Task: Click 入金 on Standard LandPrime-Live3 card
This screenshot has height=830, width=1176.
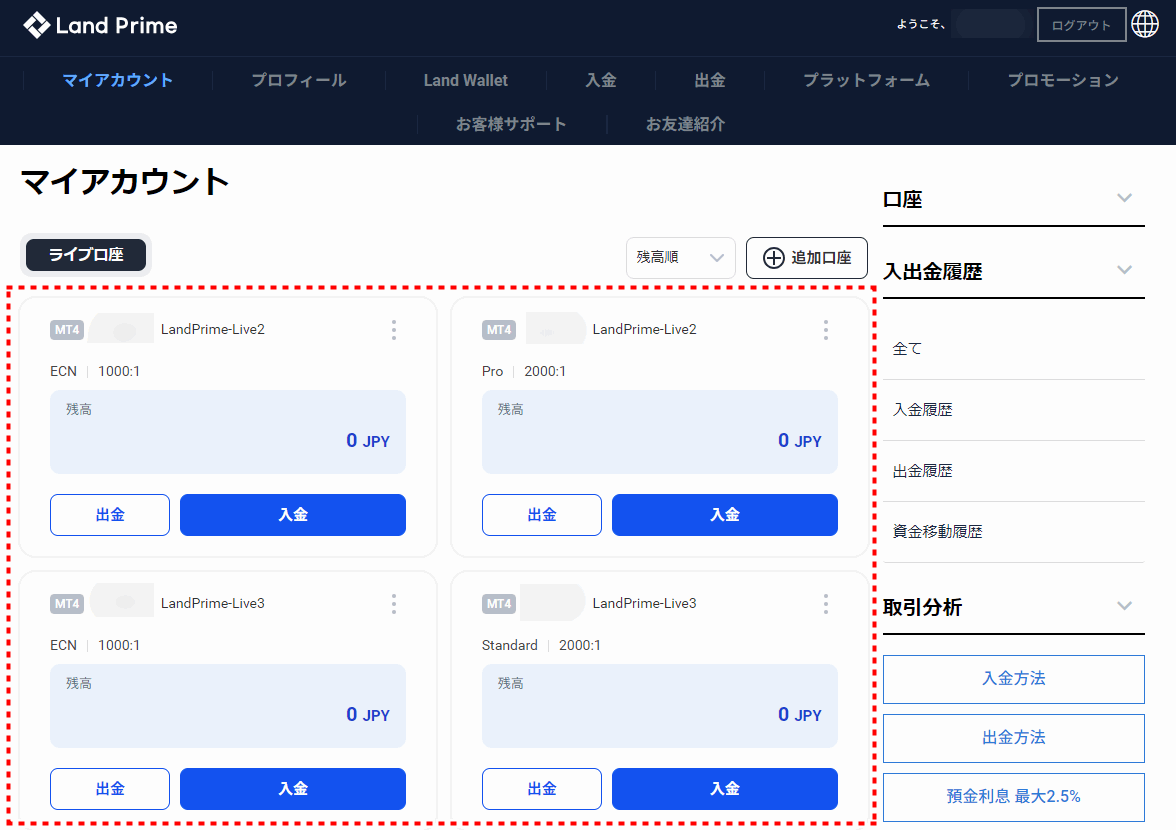Action: point(724,789)
